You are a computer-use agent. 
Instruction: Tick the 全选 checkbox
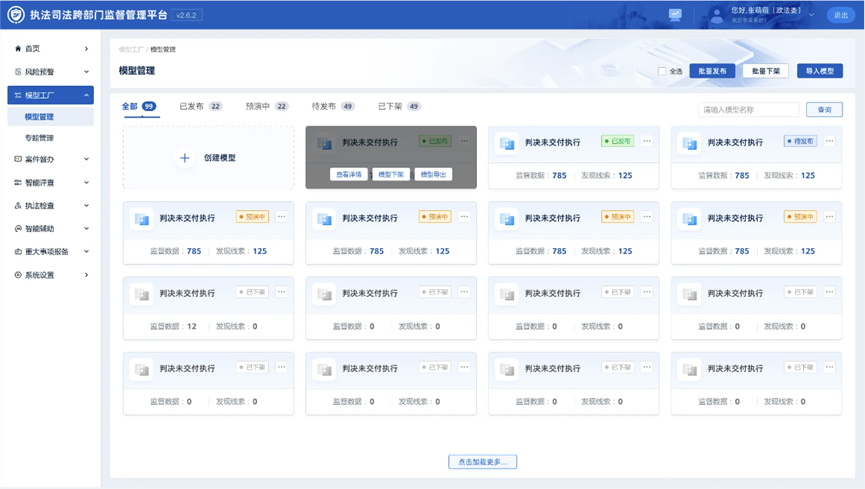(x=662, y=71)
